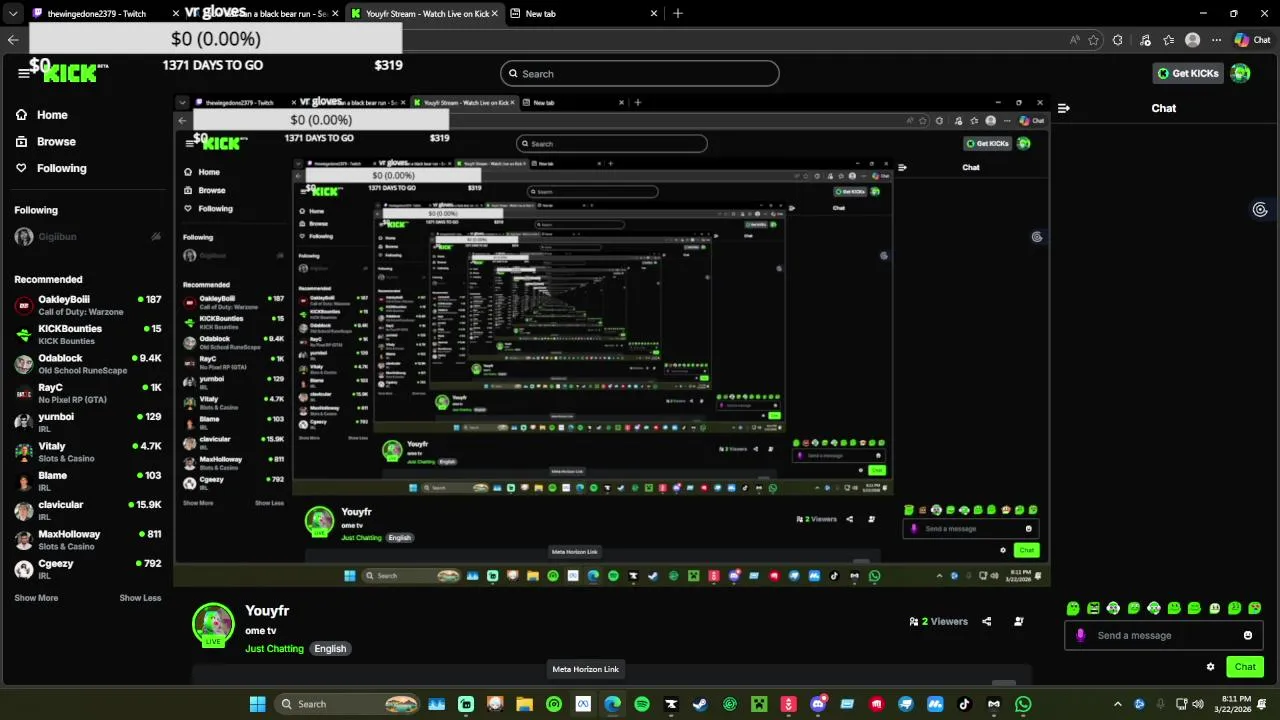The height and width of the screenshot is (720, 1280).
Task: Click the Get KICKs button
Action: (1188, 73)
